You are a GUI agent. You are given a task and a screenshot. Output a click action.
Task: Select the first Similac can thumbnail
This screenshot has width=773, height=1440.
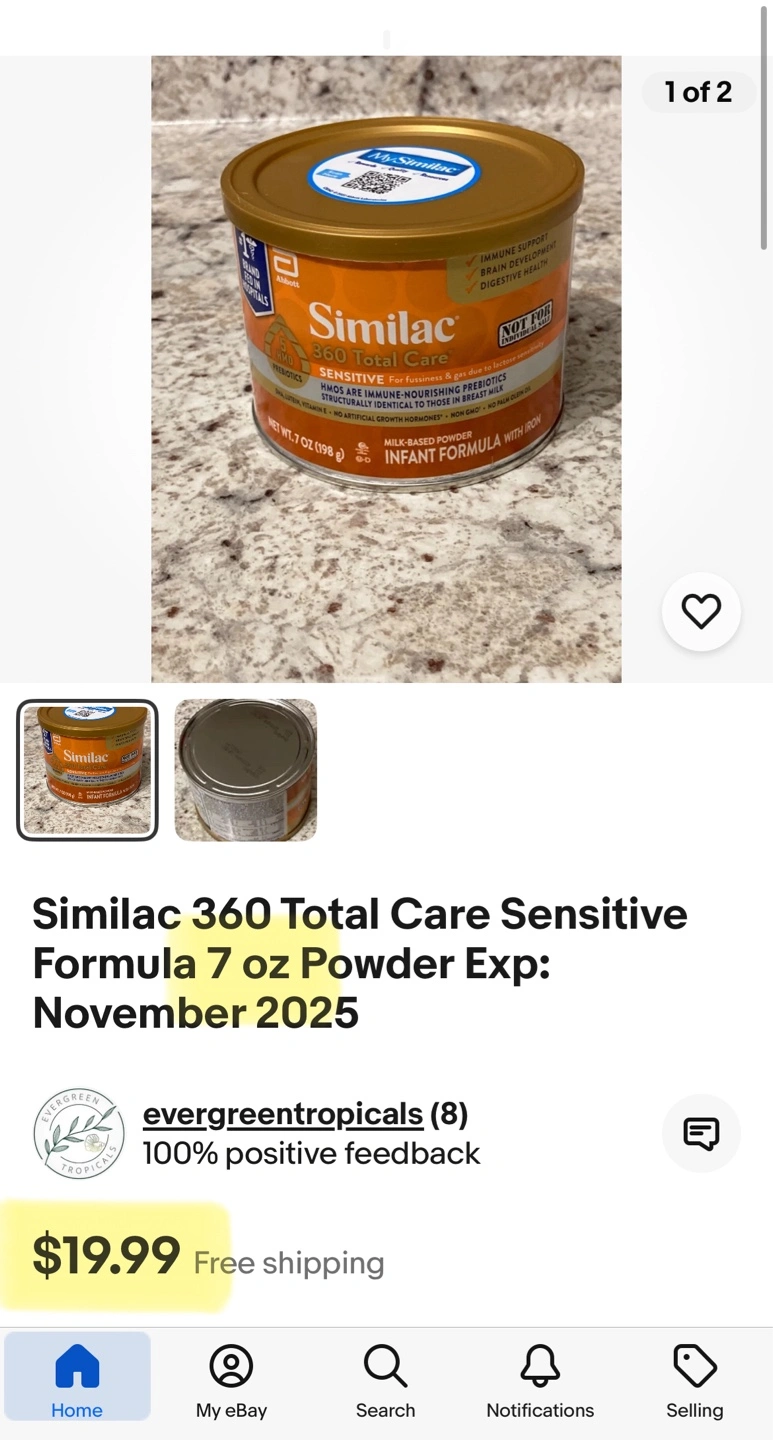(87, 770)
